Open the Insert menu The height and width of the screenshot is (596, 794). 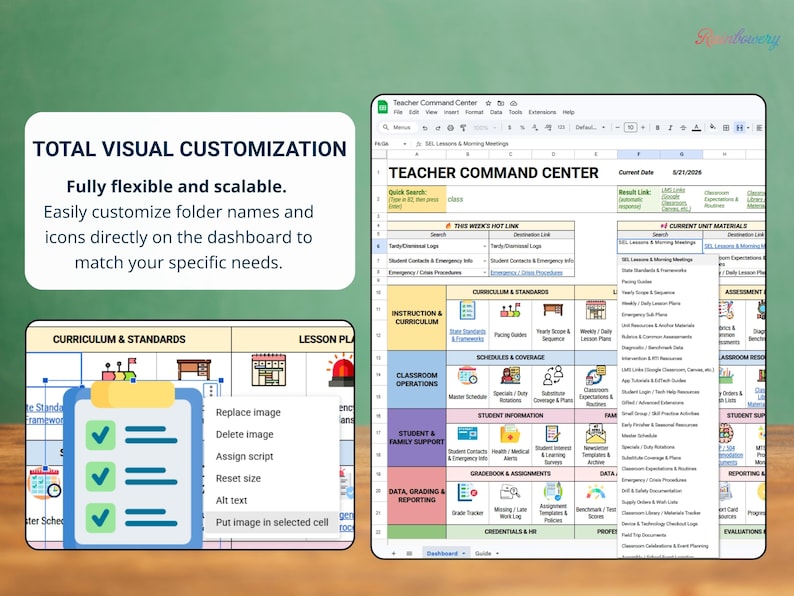click(451, 112)
